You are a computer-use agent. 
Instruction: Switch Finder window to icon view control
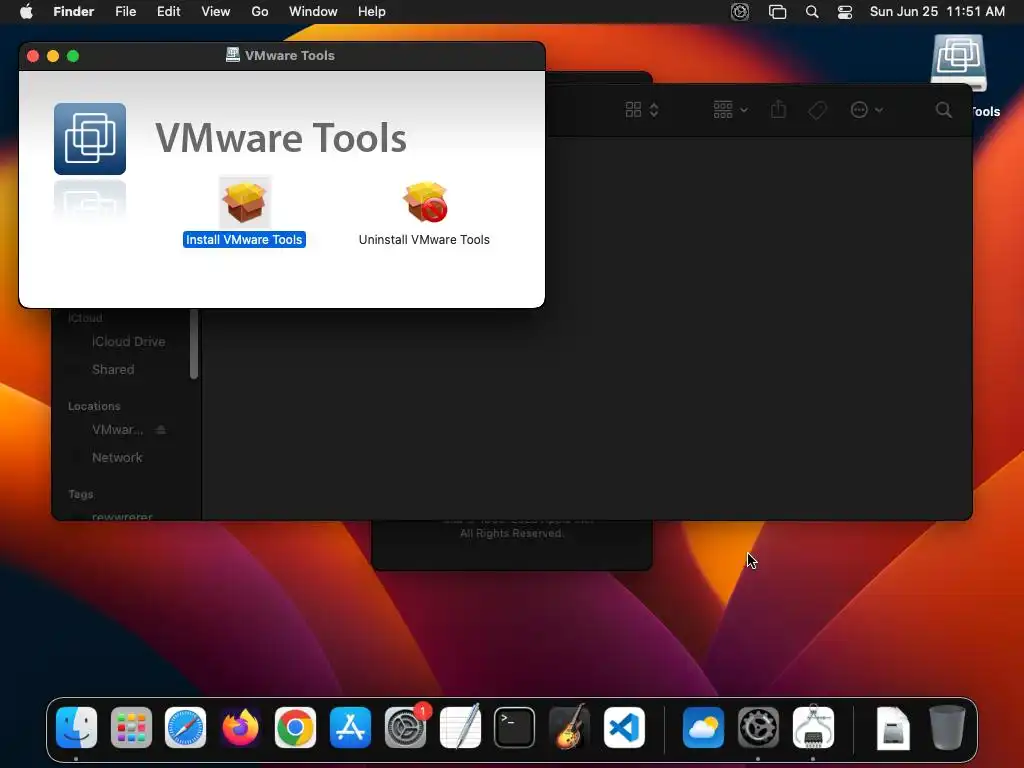pyautogui.click(x=641, y=110)
